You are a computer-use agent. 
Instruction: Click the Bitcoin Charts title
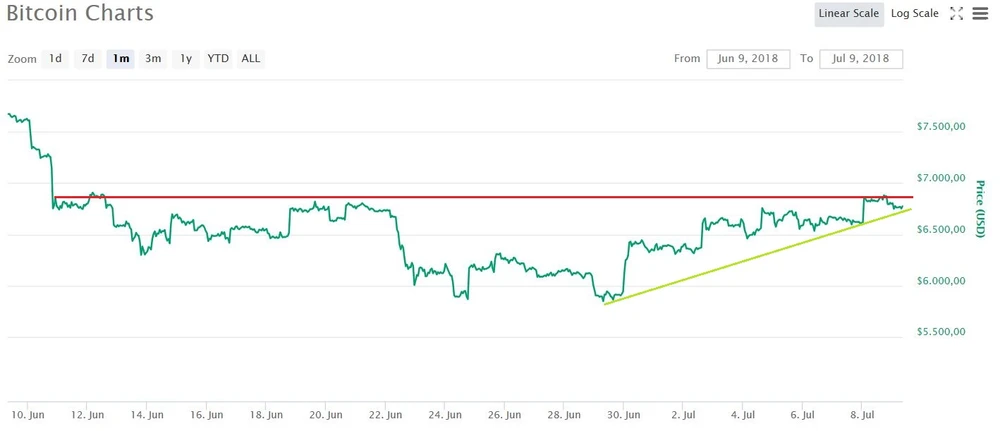[x=80, y=14]
